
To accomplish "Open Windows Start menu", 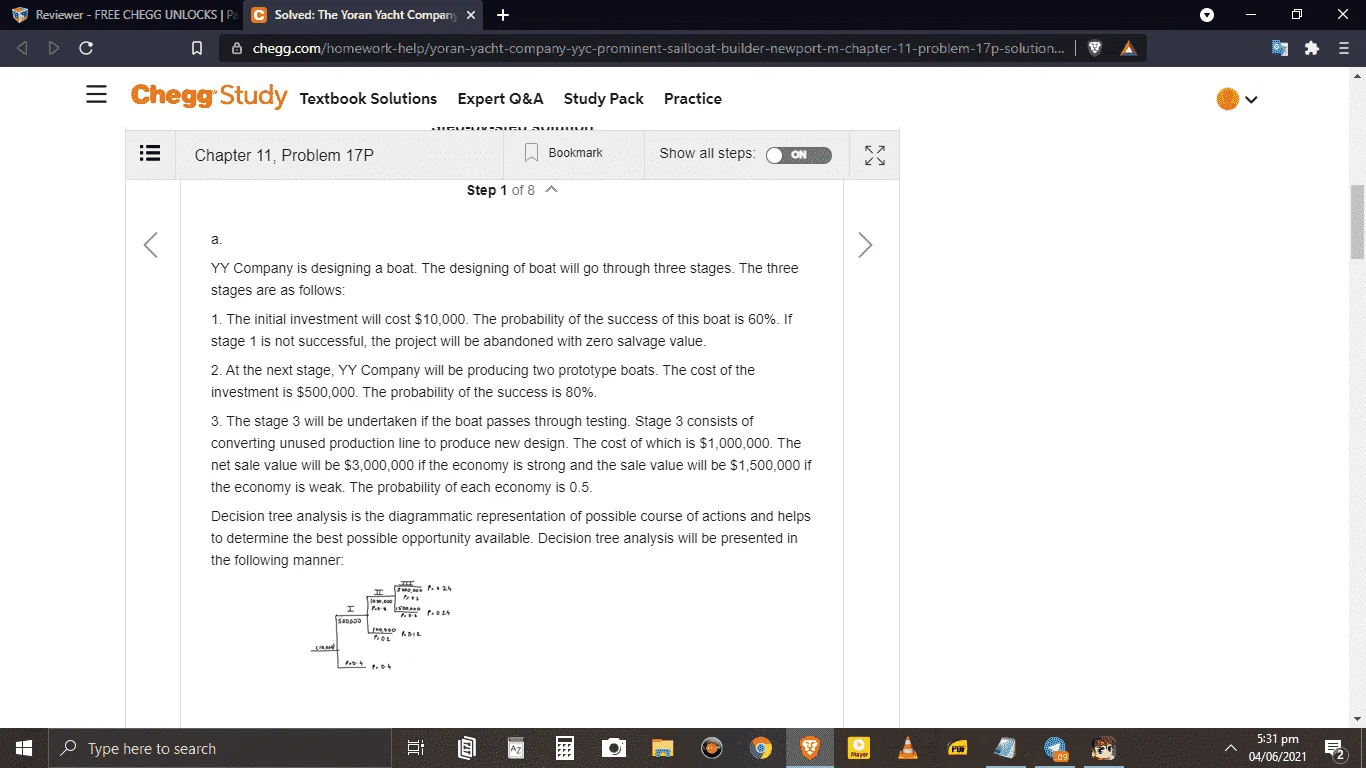I will click(24, 748).
